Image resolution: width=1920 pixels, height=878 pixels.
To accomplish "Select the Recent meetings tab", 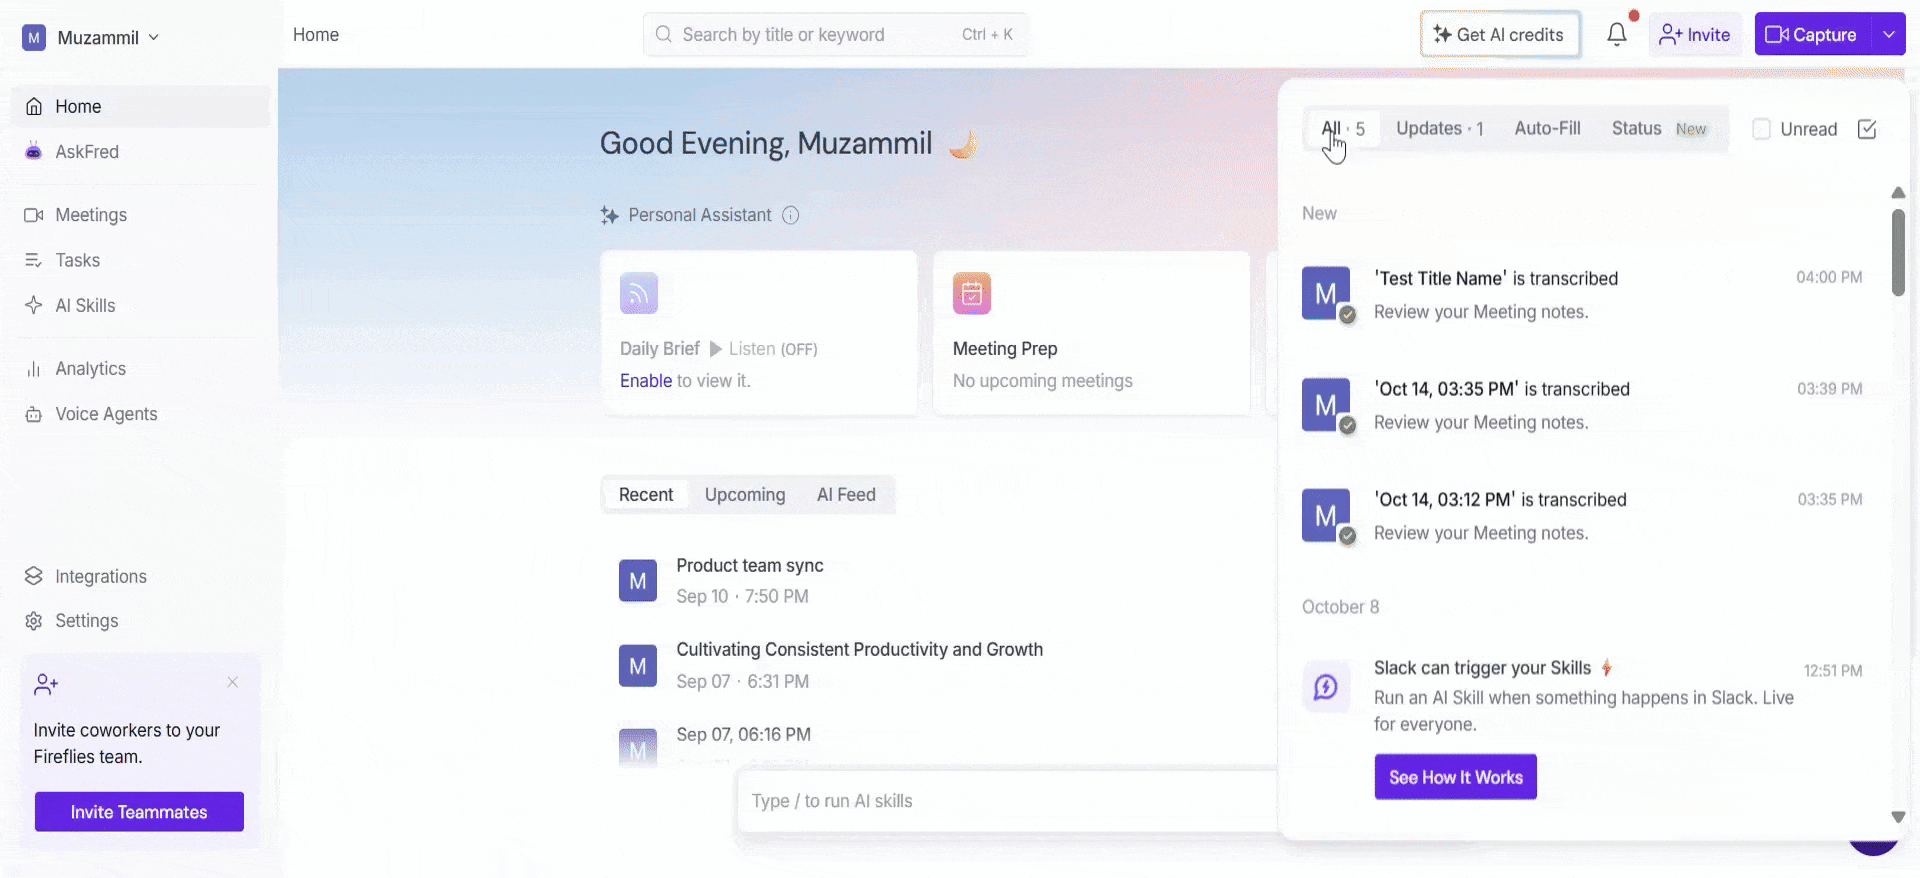I will 646,495.
